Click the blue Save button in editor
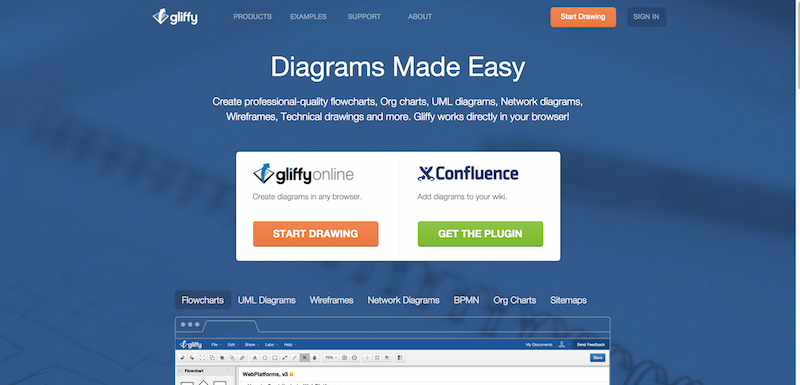800x385 pixels. [x=597, y=357]
